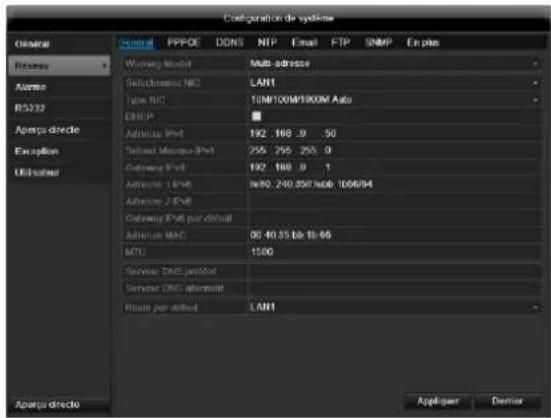Open the FTP tab
Screen dimensions: 551x418
[x=340, y=43]
